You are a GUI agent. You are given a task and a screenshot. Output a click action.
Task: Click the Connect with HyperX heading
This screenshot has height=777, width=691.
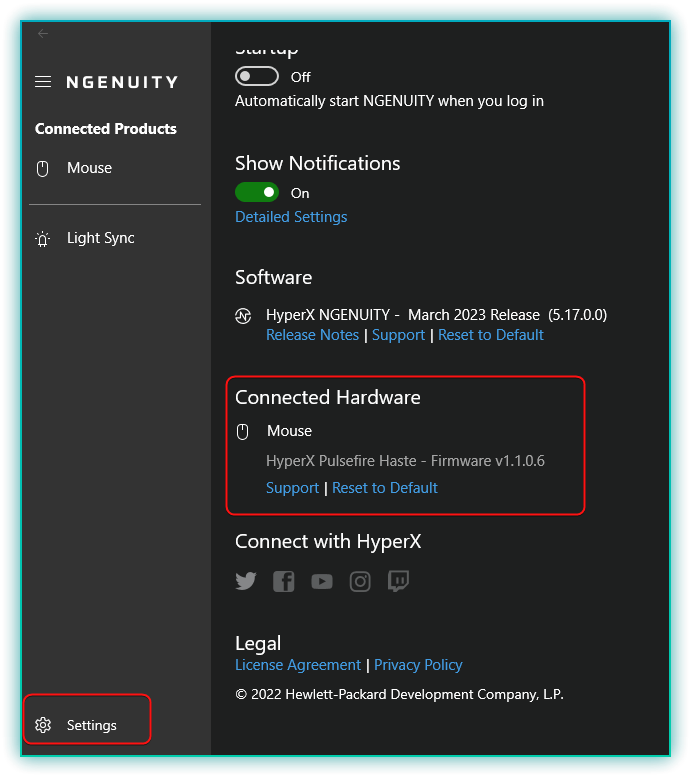[328, 542]
